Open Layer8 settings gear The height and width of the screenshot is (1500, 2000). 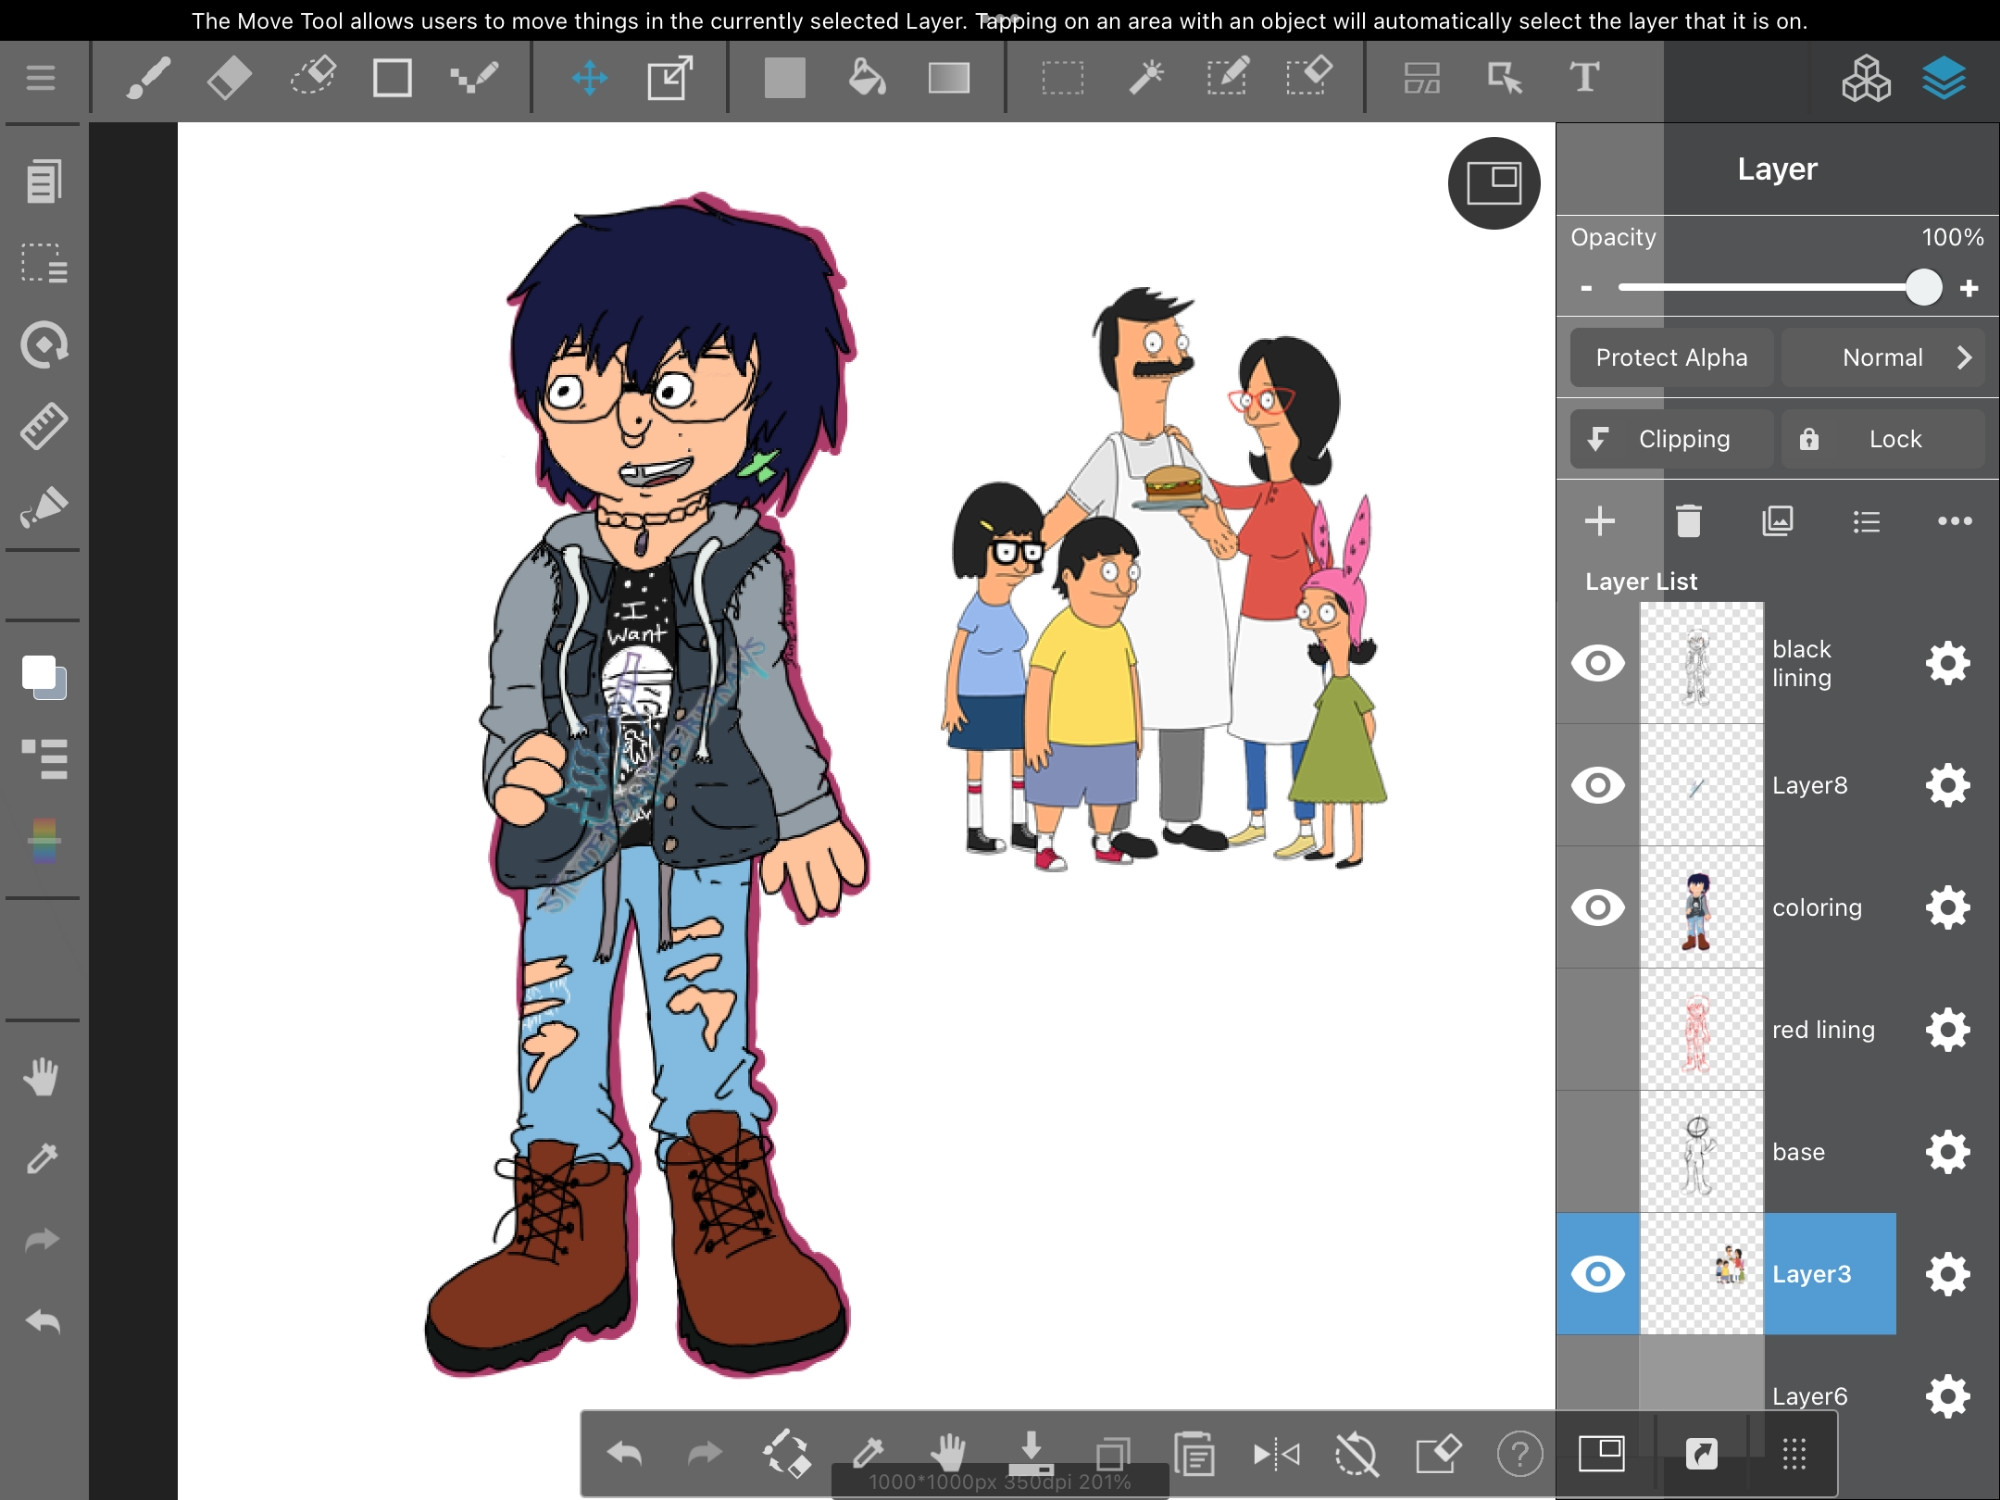coord(1948,785)
